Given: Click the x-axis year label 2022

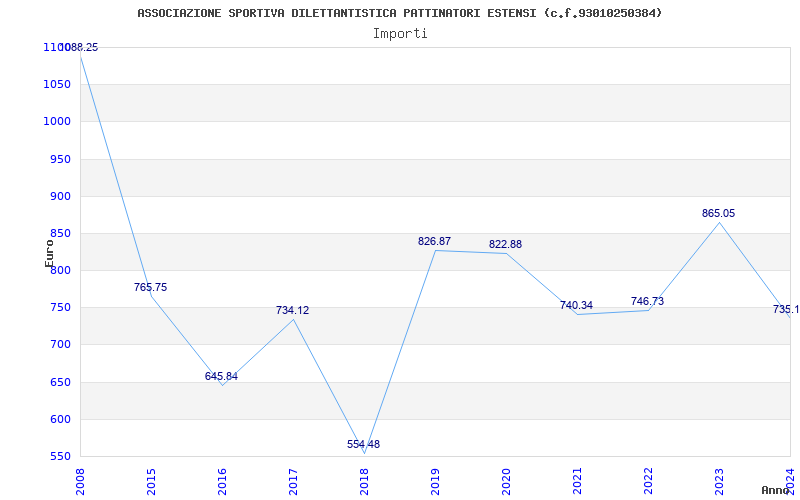Looking at the screenshot, I should click(648, 482).
